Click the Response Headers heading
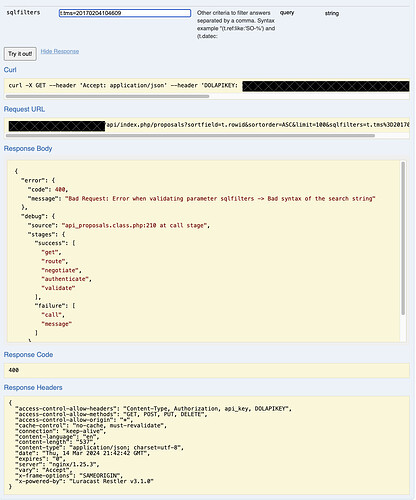This screenshot has width=416, height=500. [x=33, y=387]
